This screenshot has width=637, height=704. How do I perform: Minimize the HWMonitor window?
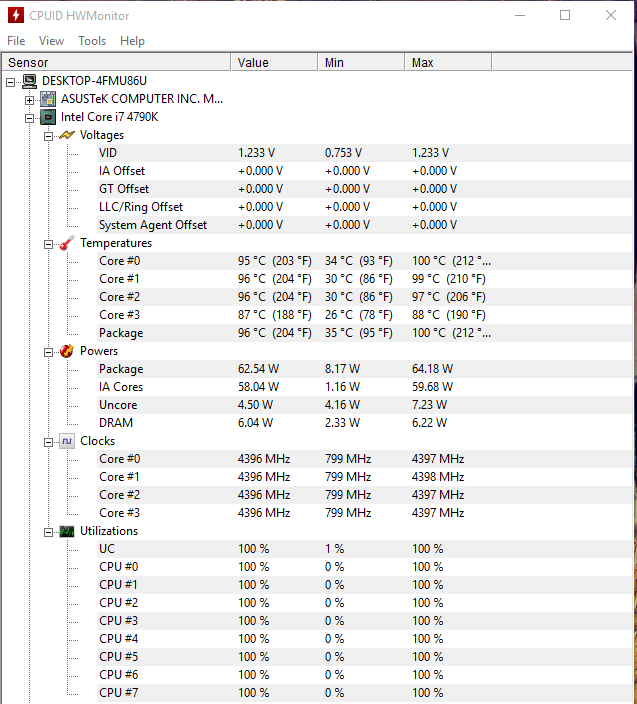(x=520, y=15)
